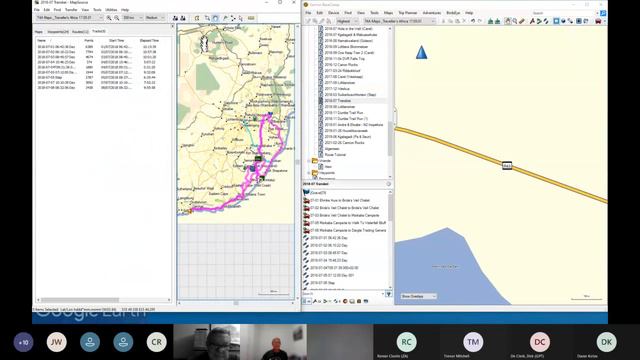The width and height of the screenshot is (640, 360).
Task: Zoom out using MapSource toolbar magnifier minus
Action: tap(116, 18)
